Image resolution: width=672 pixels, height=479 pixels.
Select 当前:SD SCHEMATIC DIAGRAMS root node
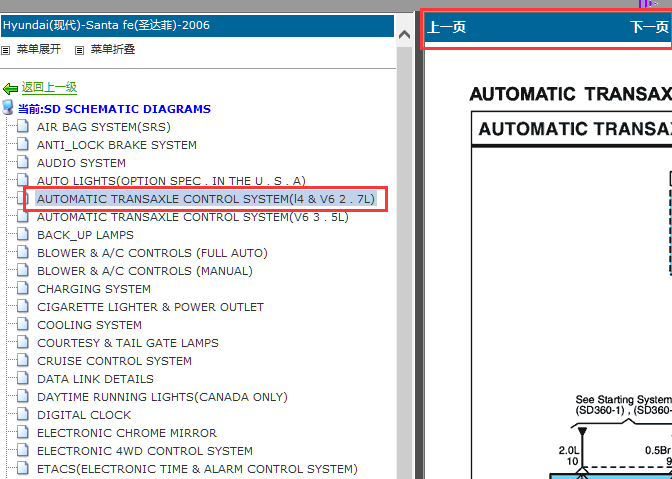(x=114, y=109)
